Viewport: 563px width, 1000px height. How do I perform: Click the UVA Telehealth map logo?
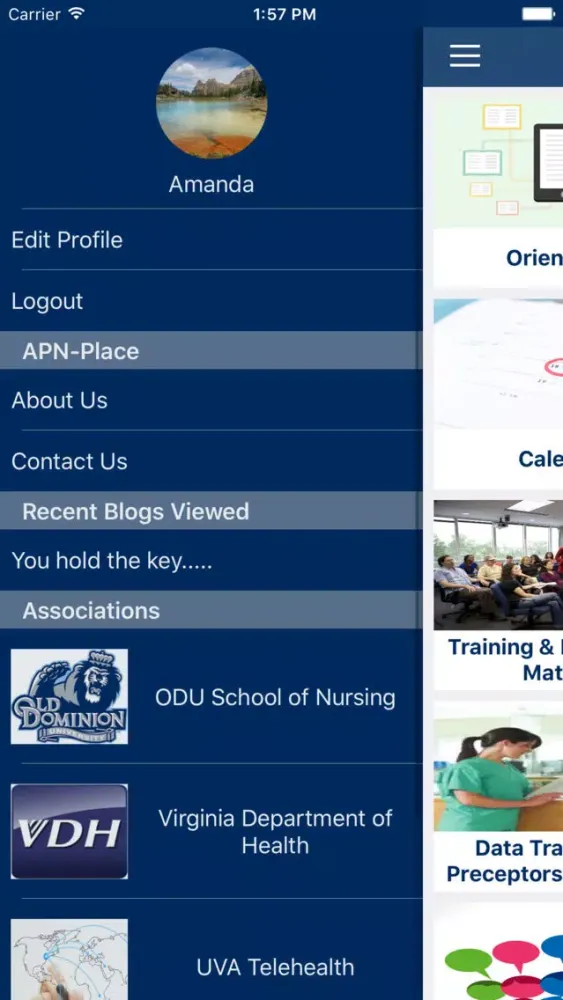click(x=69, y=959)
